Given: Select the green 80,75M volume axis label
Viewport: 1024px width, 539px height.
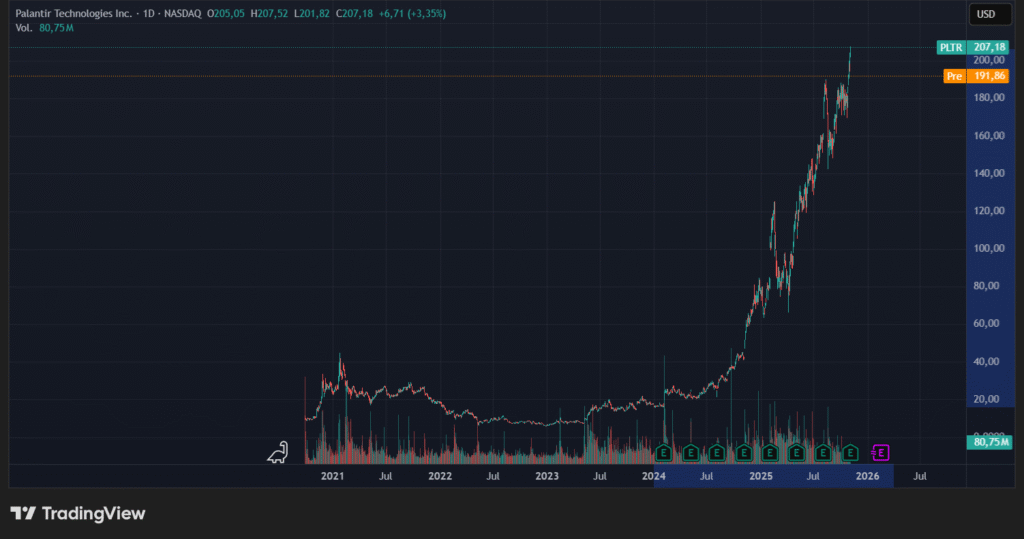Looking at the screenshot, I should (x=990, y=441).
